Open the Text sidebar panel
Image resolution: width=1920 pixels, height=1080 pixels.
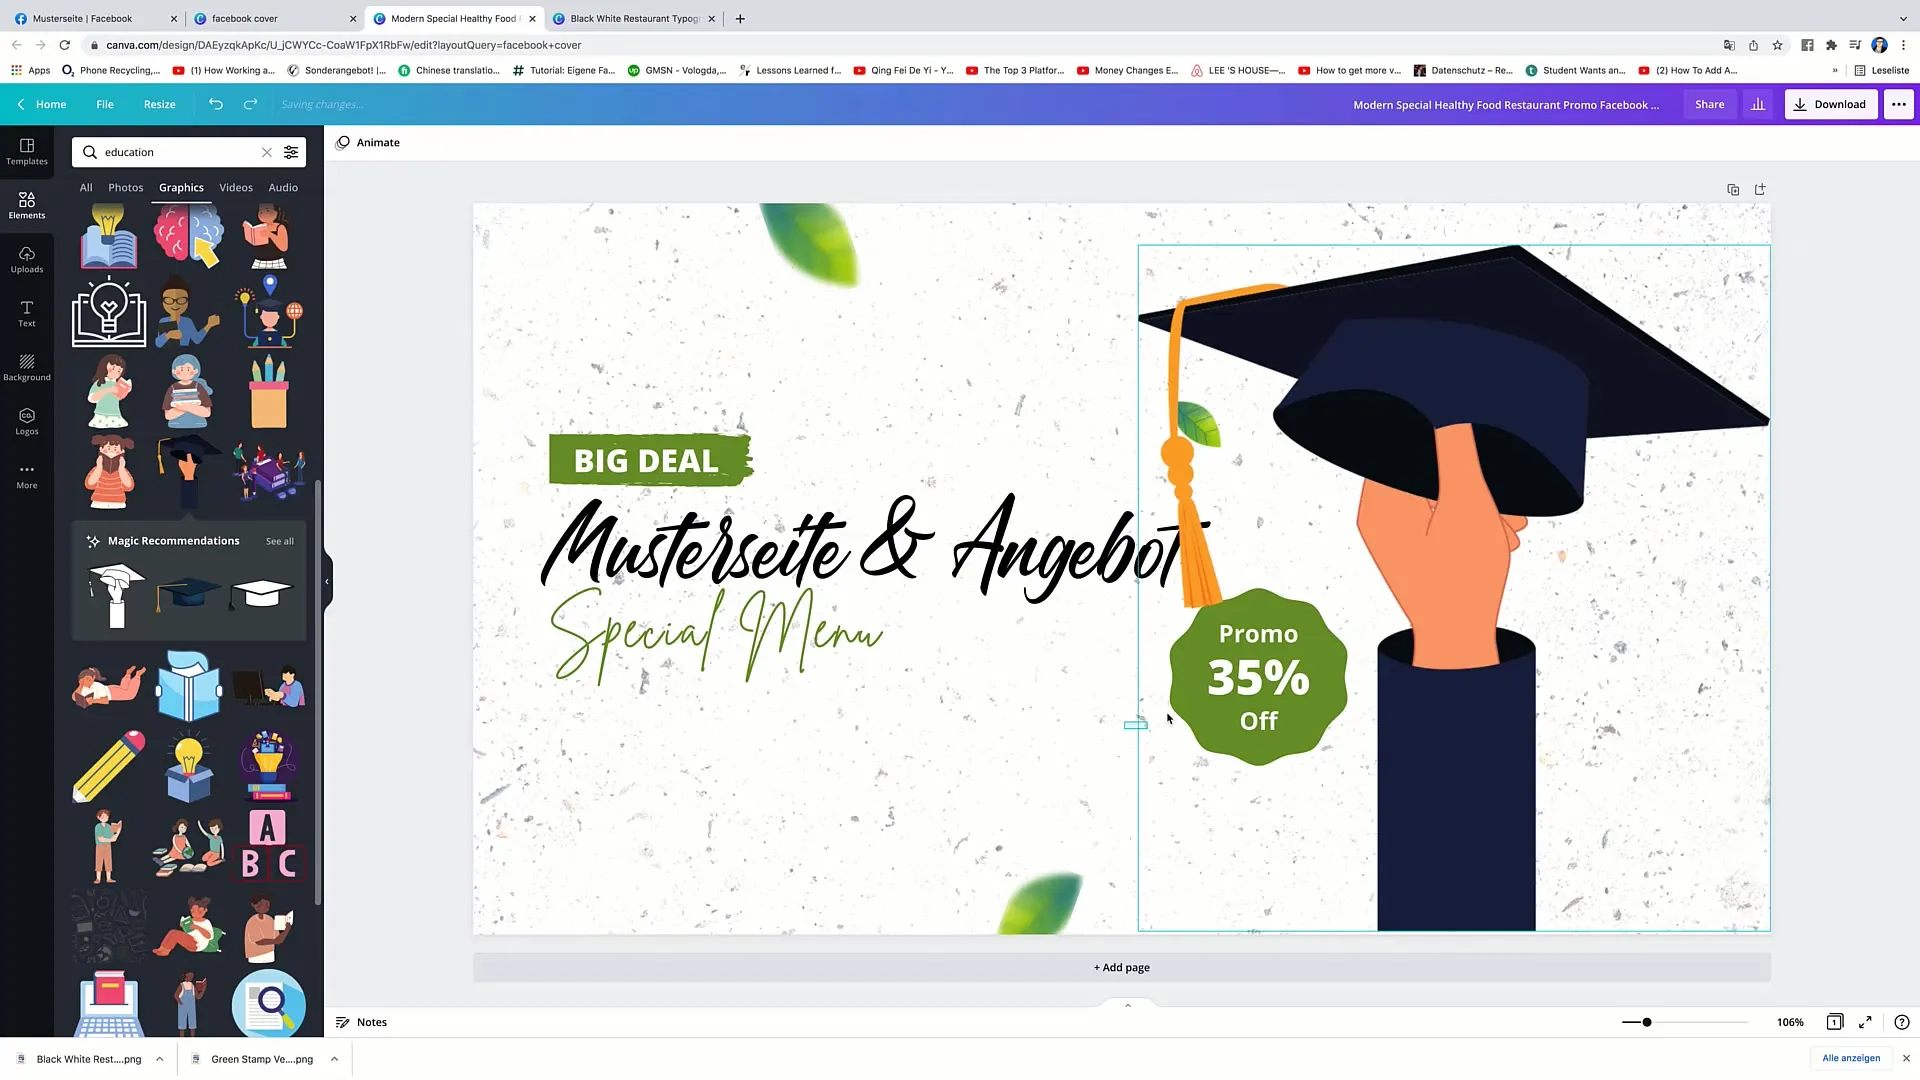click(x=27, y=314)
